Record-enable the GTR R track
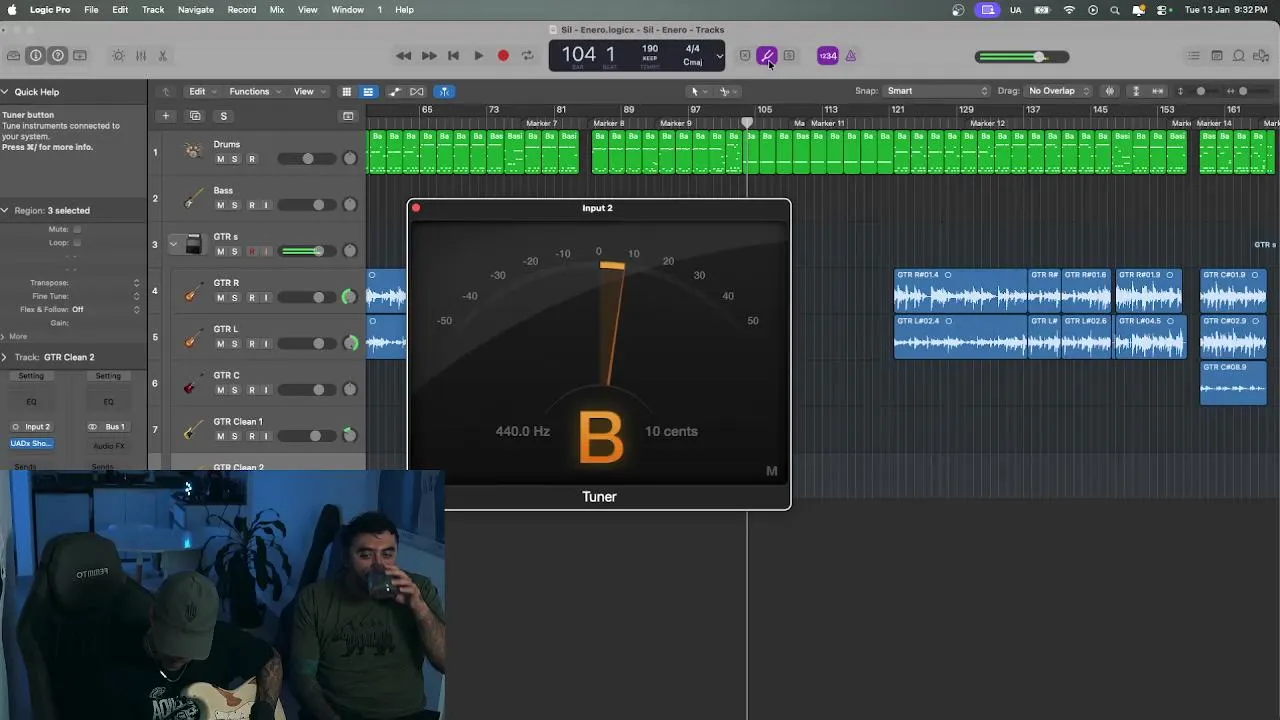The image size is (1280, 720). [x=252, y=297]
